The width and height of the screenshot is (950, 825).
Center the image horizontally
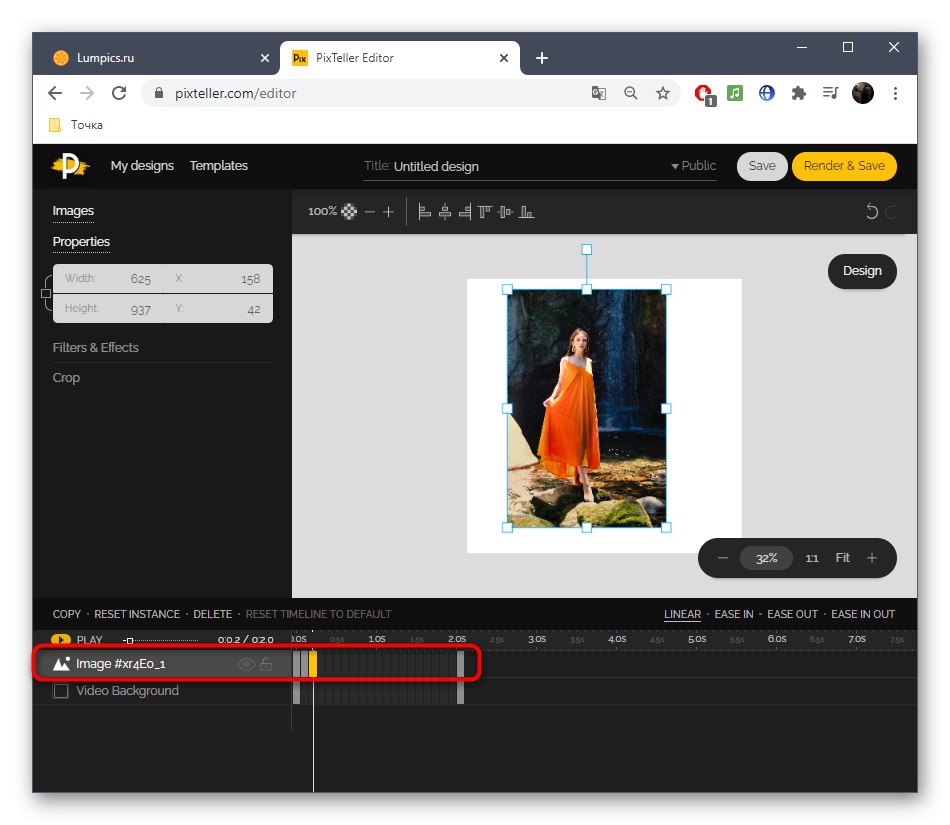(x=444, y=212)
